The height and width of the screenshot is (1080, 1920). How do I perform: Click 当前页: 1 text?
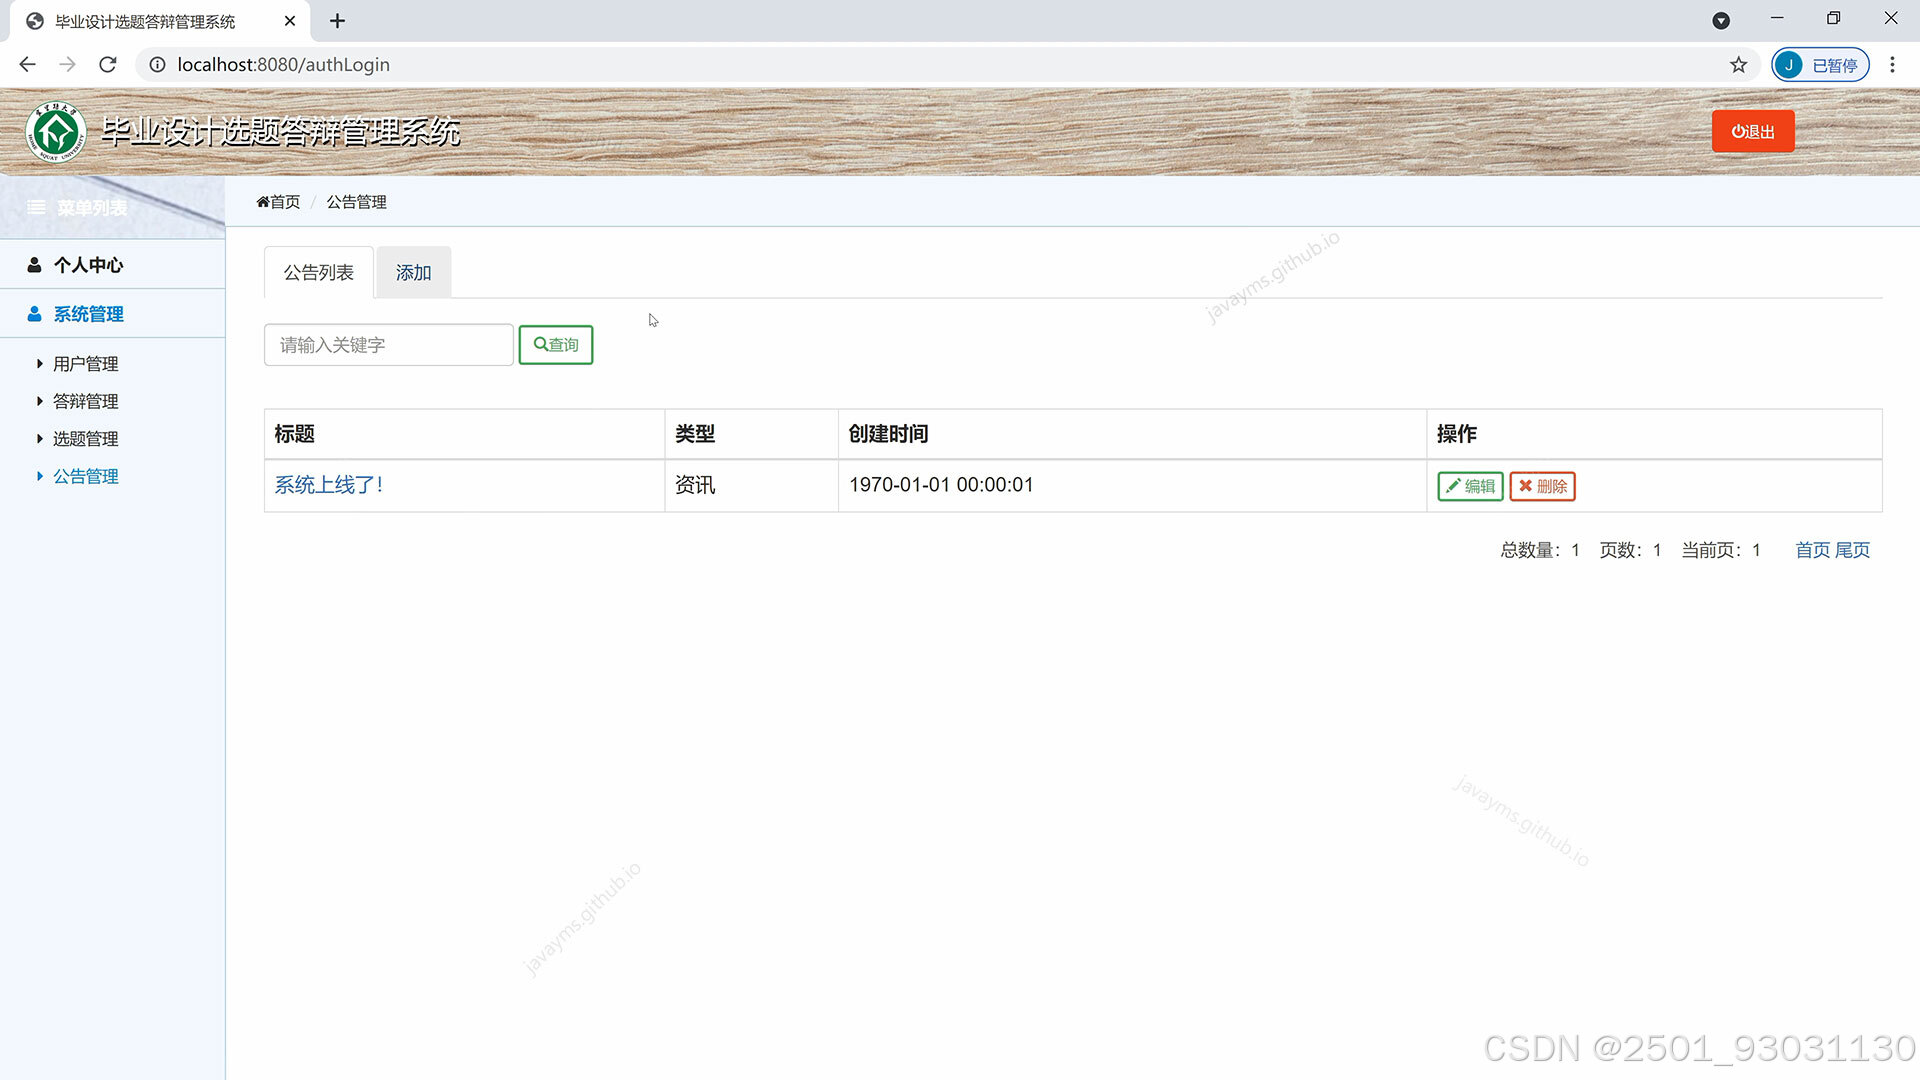[1721, 550]
